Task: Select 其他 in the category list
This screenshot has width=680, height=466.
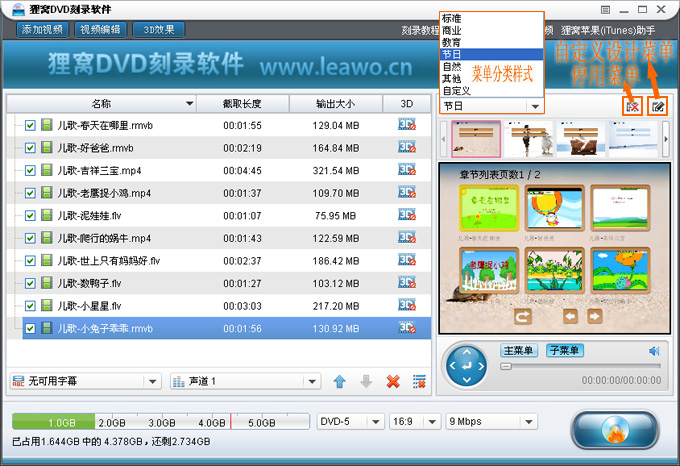Action: tap(491, 78)
